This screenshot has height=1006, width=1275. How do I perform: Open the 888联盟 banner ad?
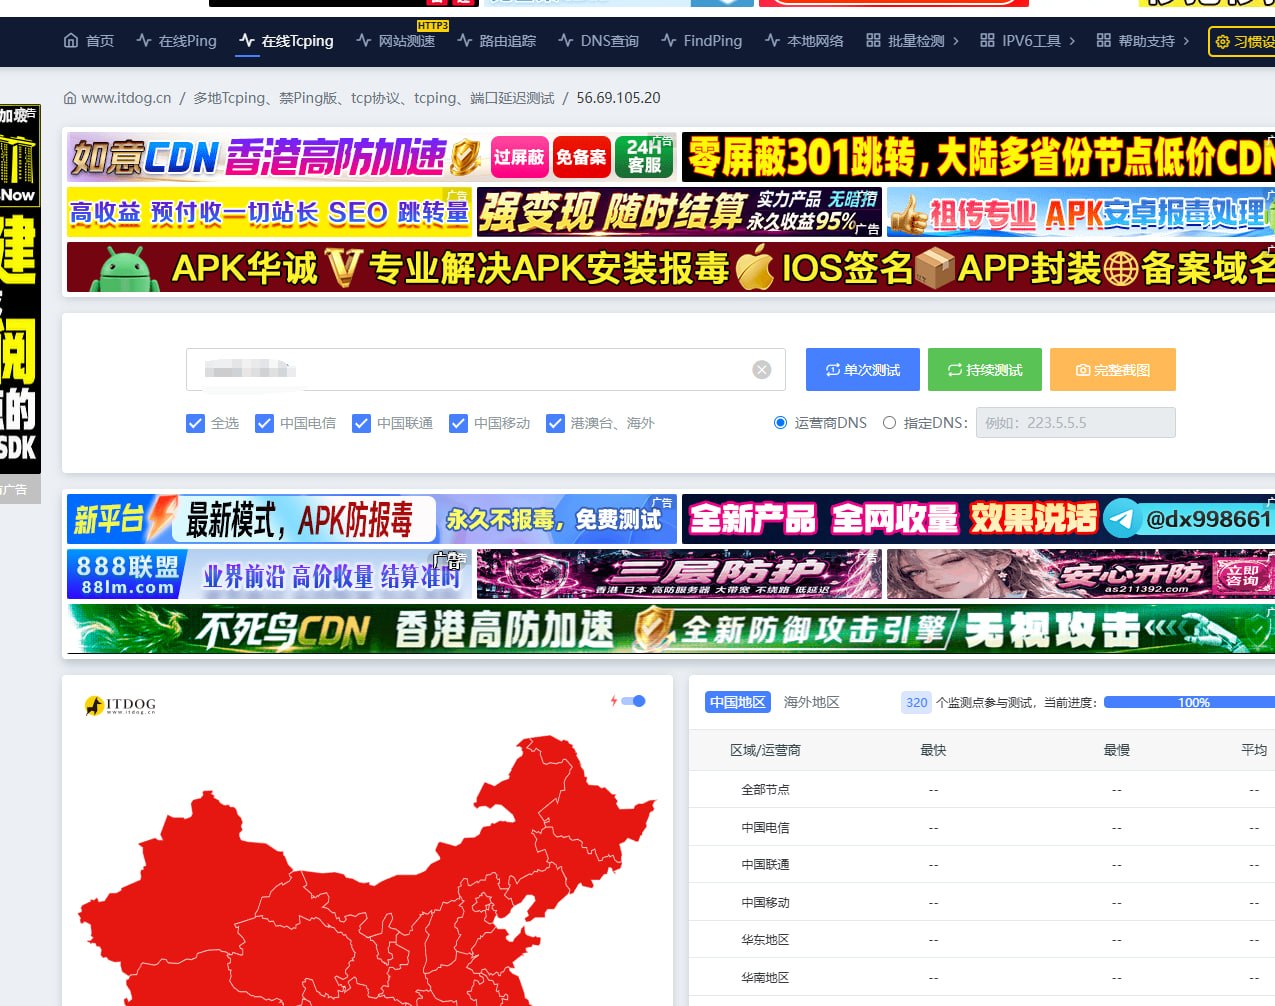(269, 574)
